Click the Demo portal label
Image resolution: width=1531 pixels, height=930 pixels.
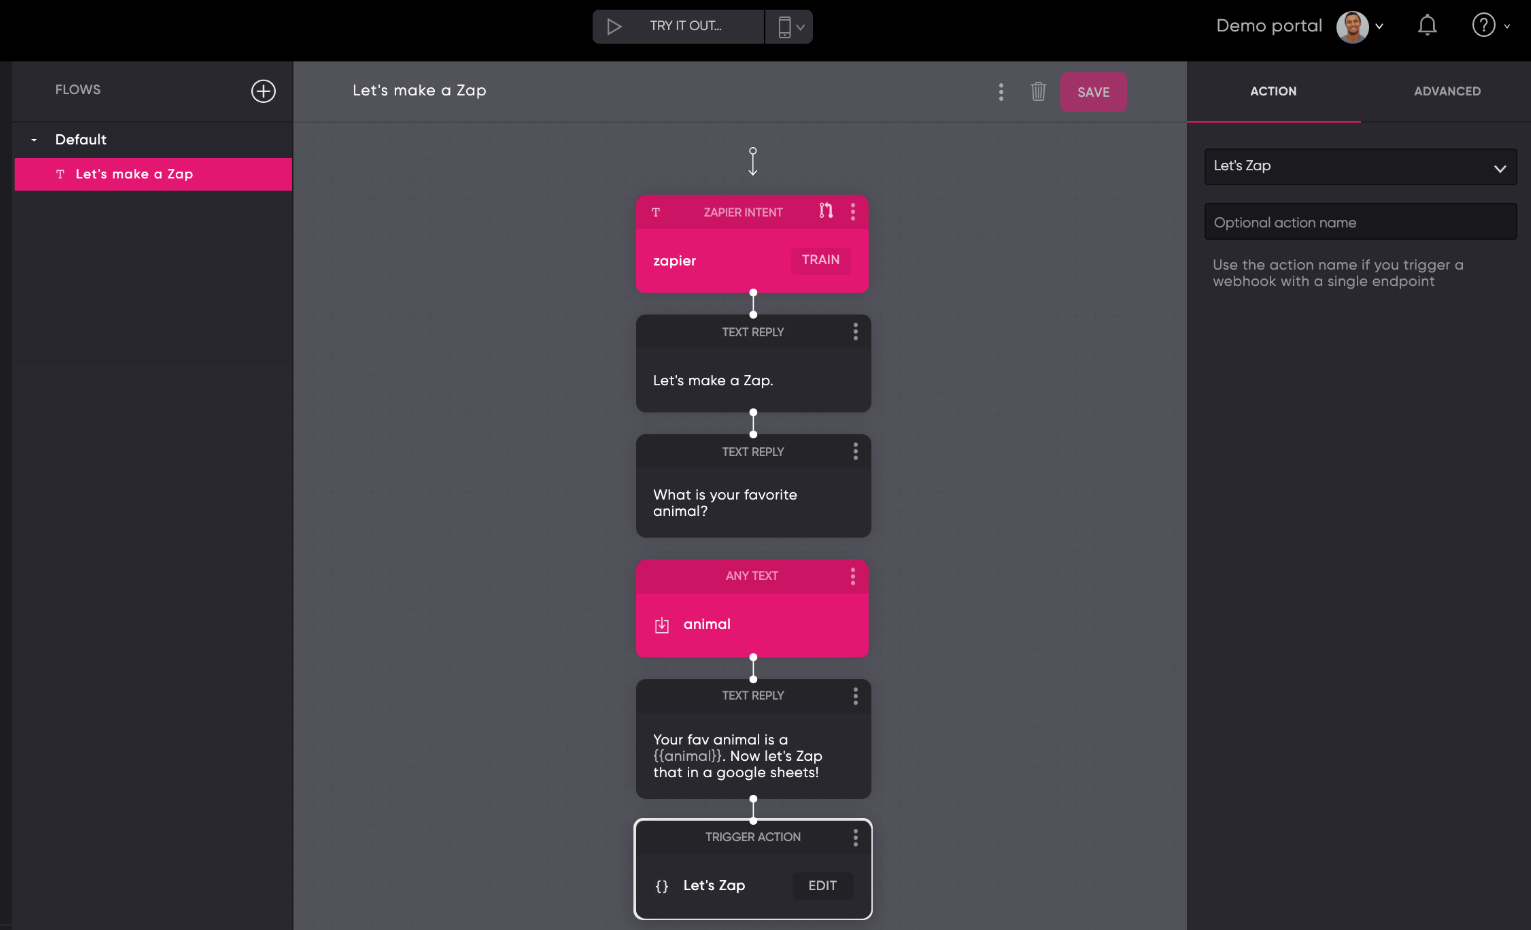click(x=1269, y=26)
